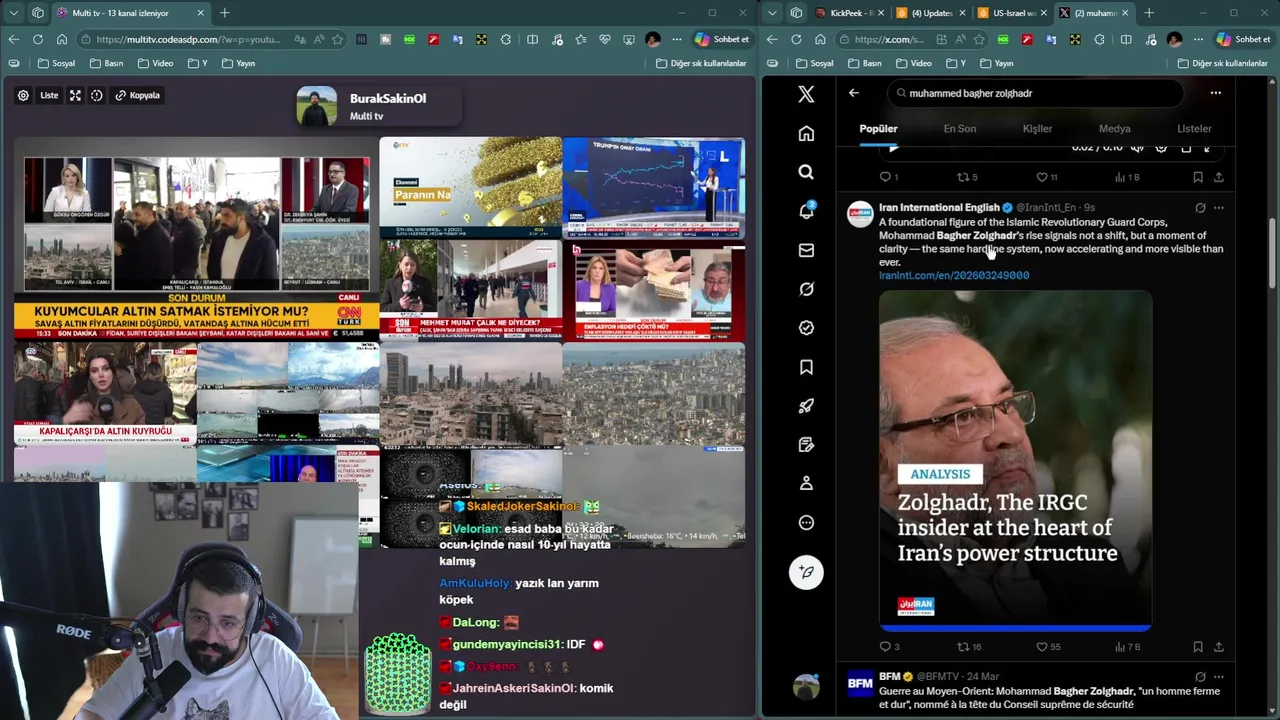Click home button in X browser toolbar

click(820, 39)
